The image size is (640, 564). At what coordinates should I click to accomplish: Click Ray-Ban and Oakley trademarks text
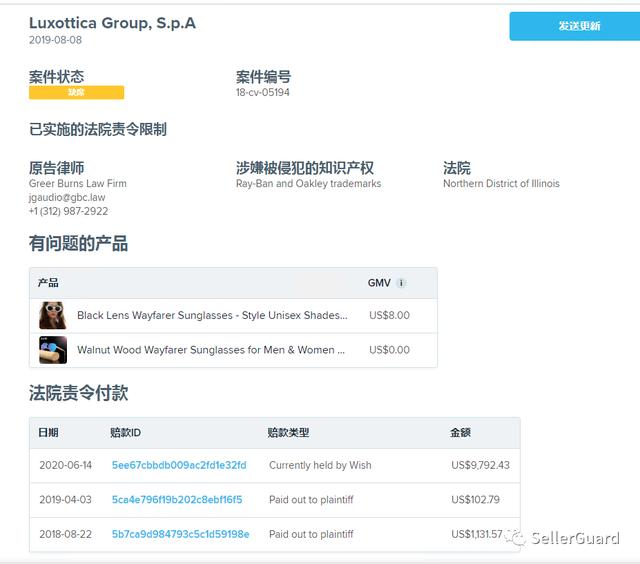(x=309, y=184)
